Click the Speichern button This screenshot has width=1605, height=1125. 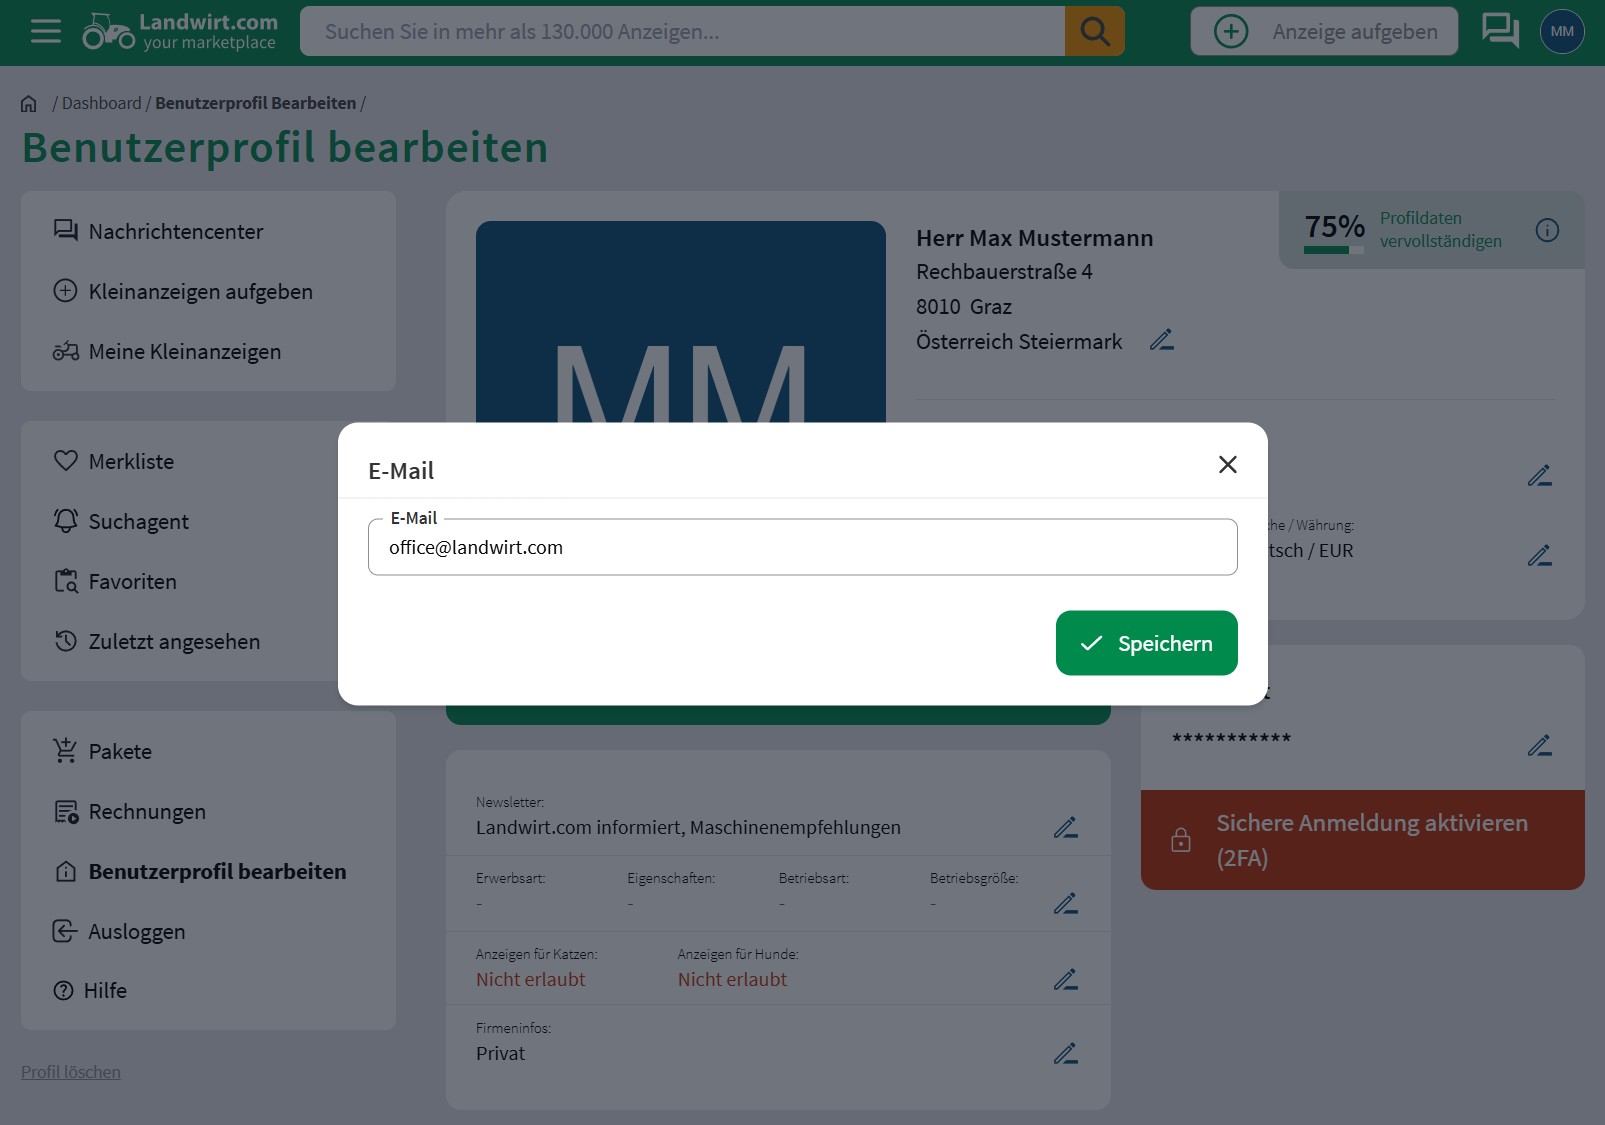(x=1146, y=643)
